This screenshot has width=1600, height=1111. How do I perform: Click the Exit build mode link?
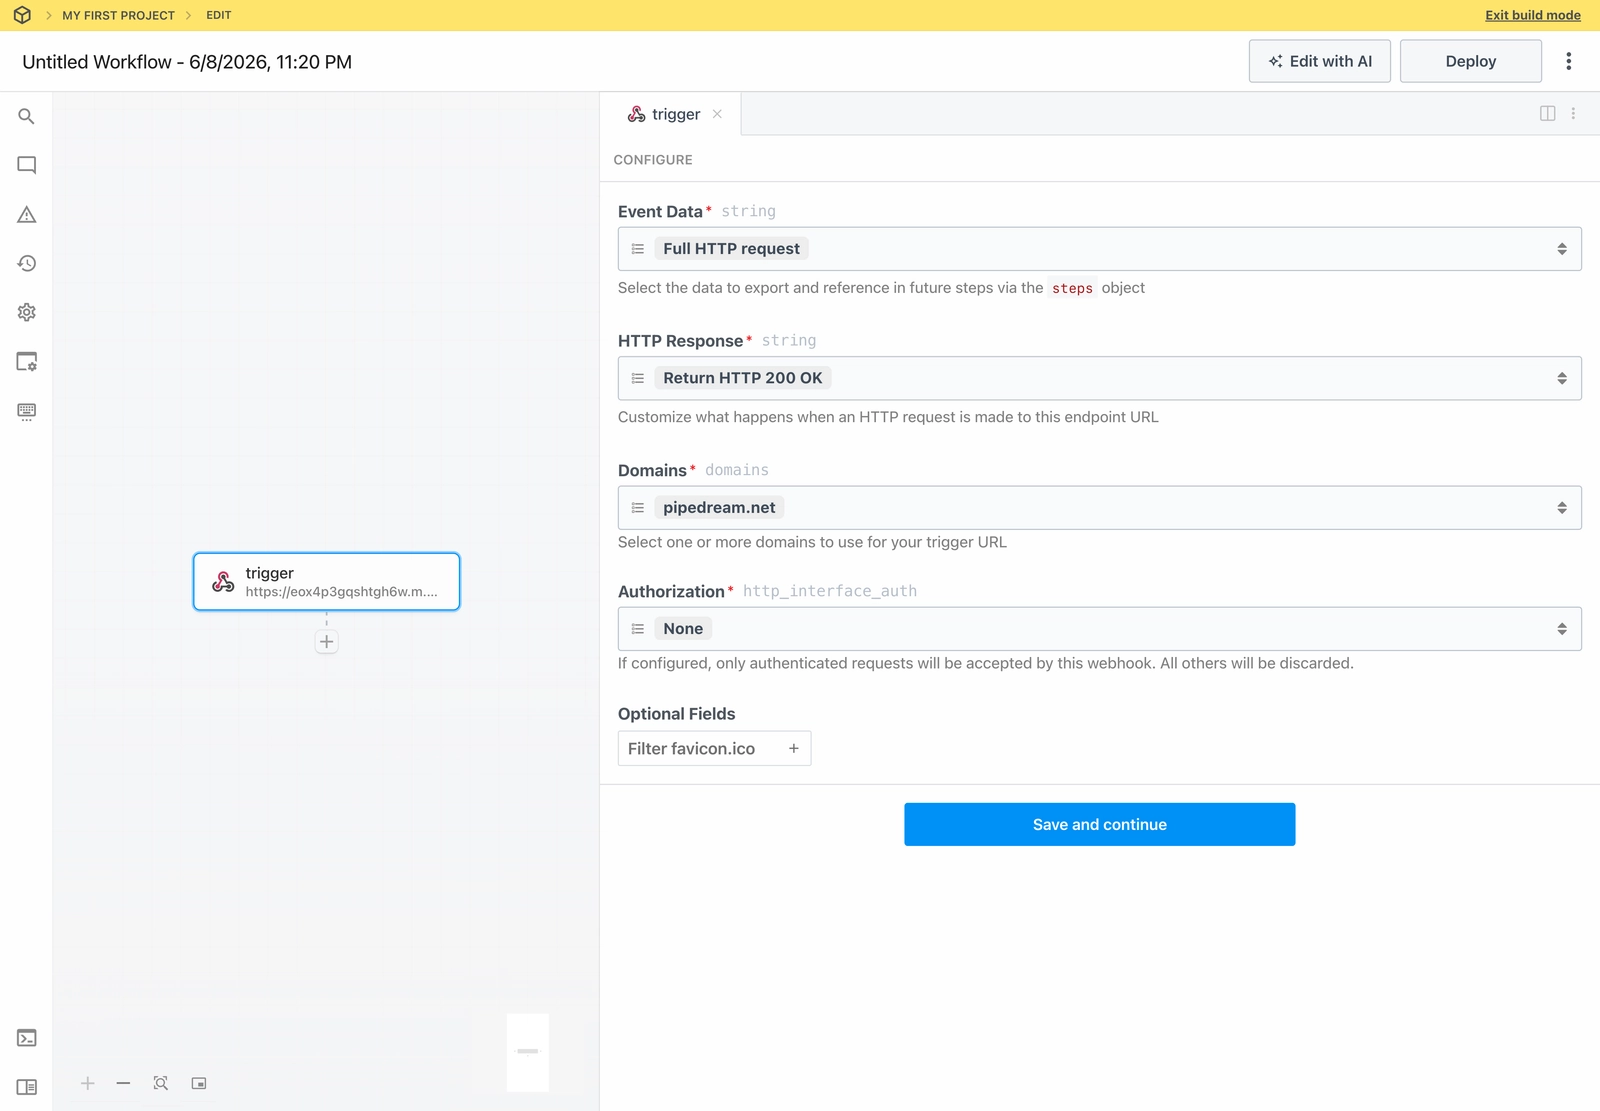coord(1532,15)
